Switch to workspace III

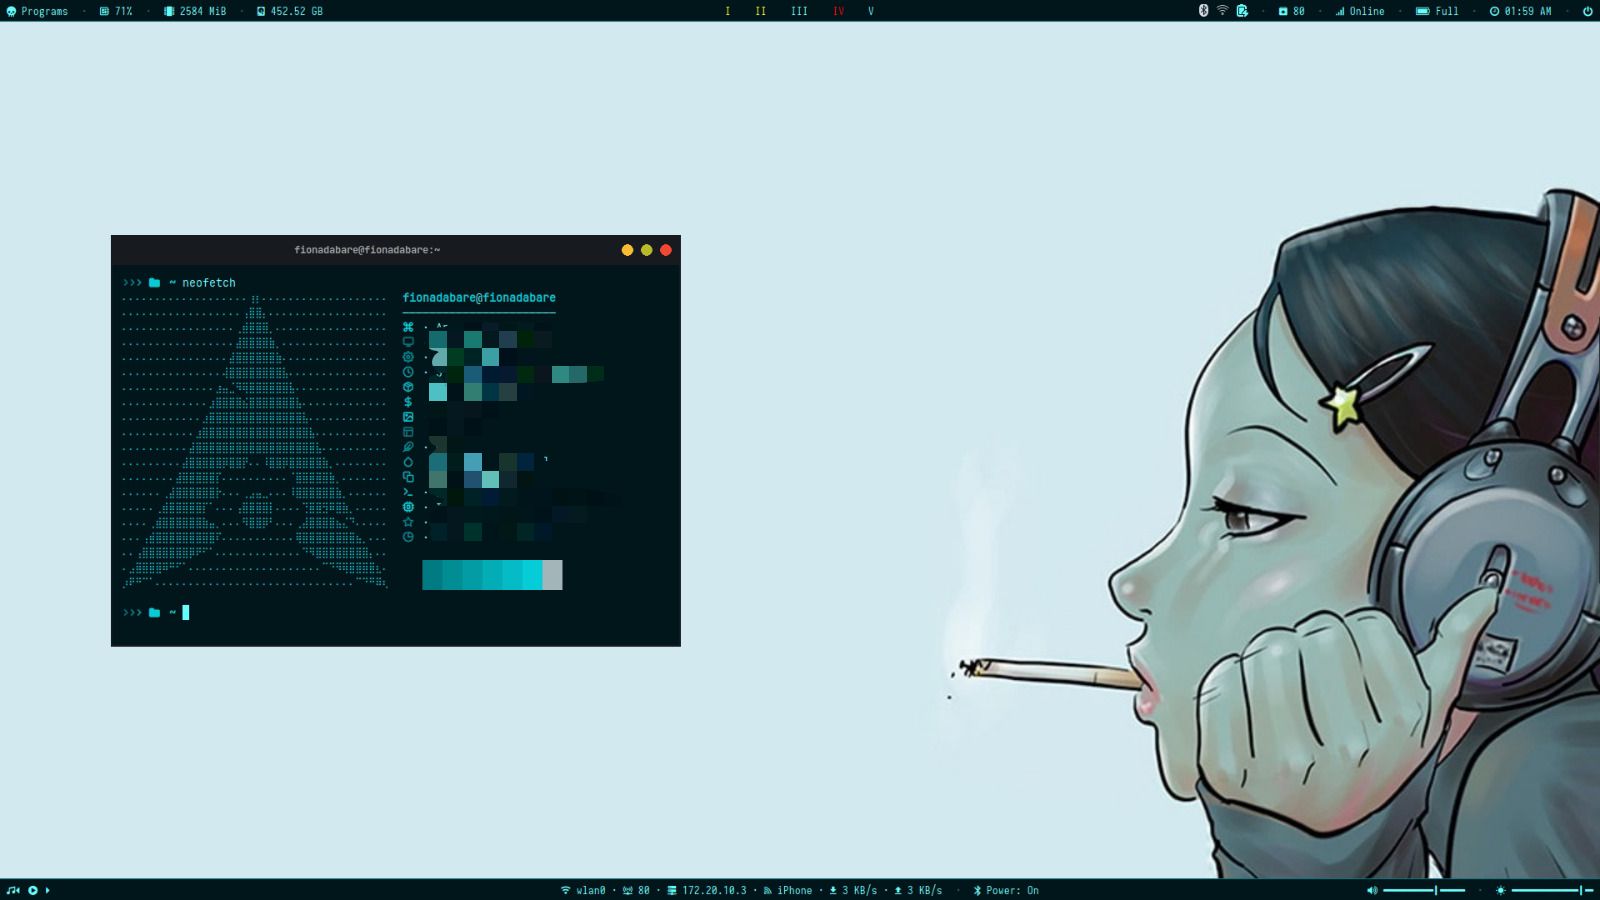click(799, 11)
